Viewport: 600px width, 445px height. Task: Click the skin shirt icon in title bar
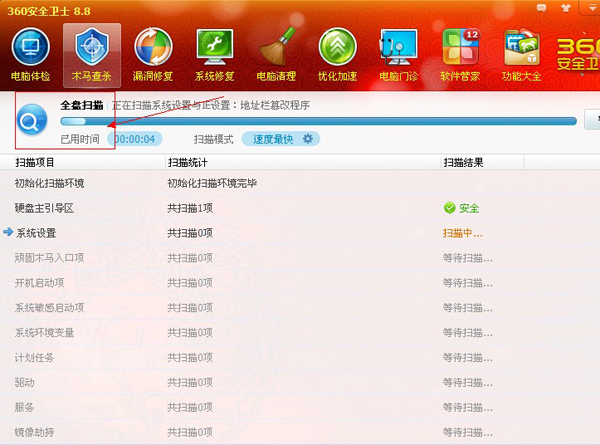(x=566, y=8)
